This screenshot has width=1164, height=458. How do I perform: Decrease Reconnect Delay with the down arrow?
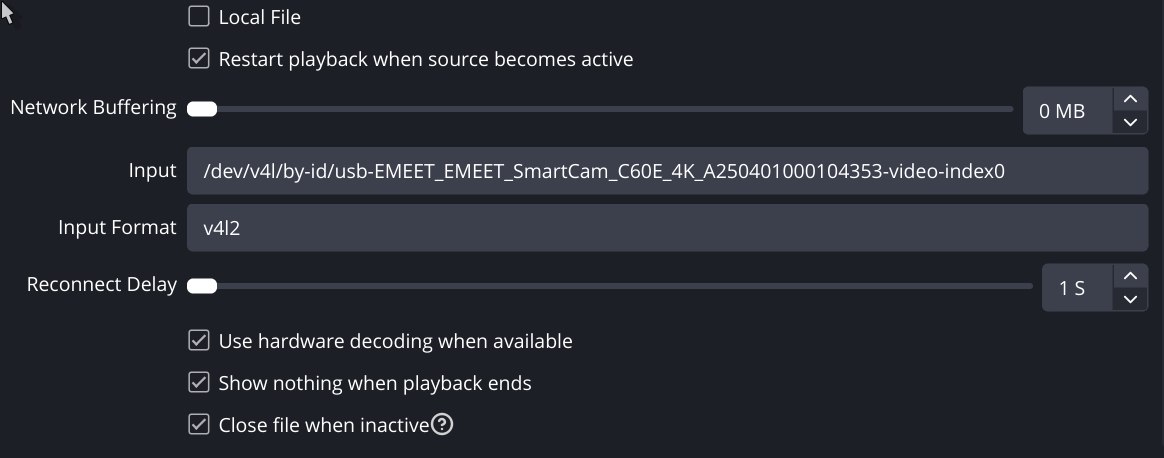click(1130, 299)
